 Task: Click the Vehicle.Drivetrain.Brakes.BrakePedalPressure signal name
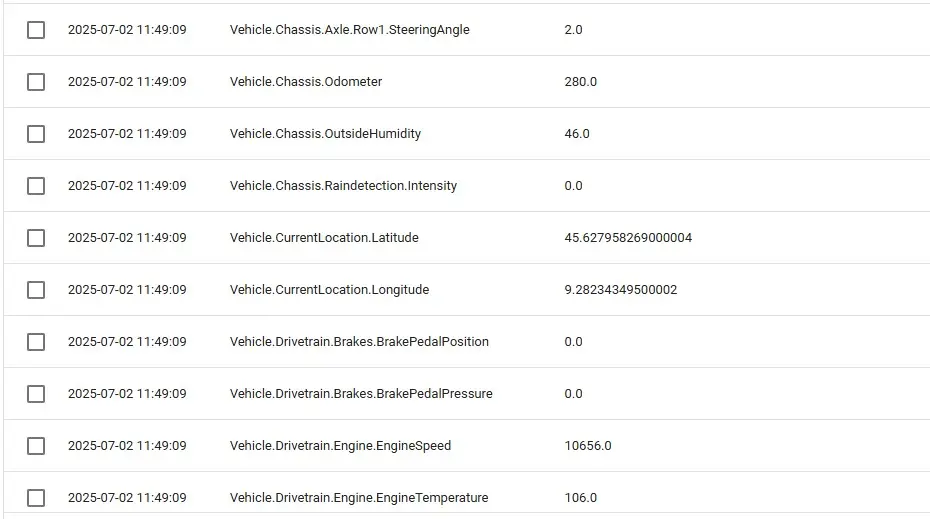coord(361,394)
